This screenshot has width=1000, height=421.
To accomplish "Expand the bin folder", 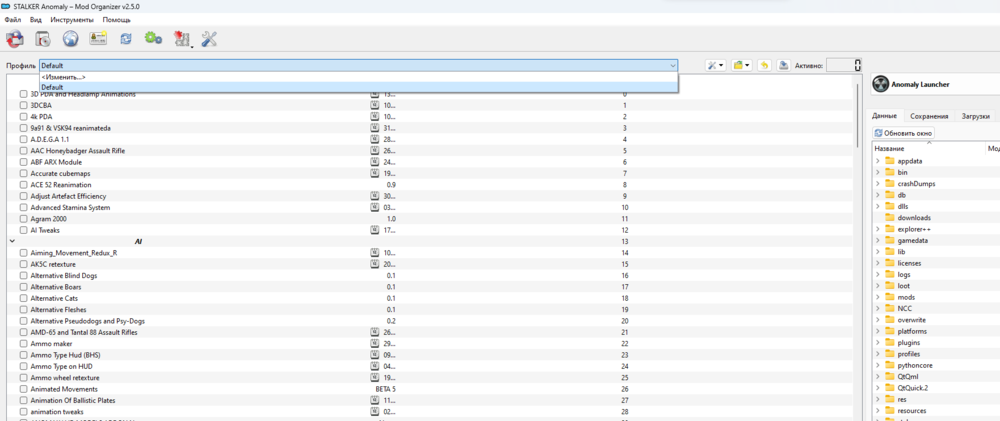I will [878, 172].
